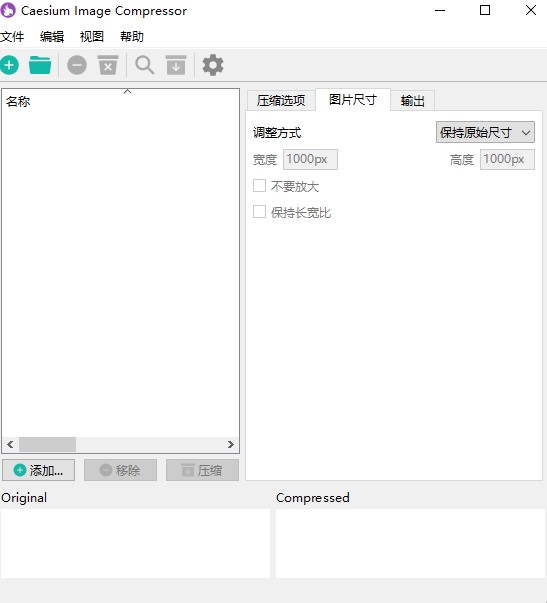547x603 pixels.
Task: Open the 编辑 menu
Action: (52, 37)
